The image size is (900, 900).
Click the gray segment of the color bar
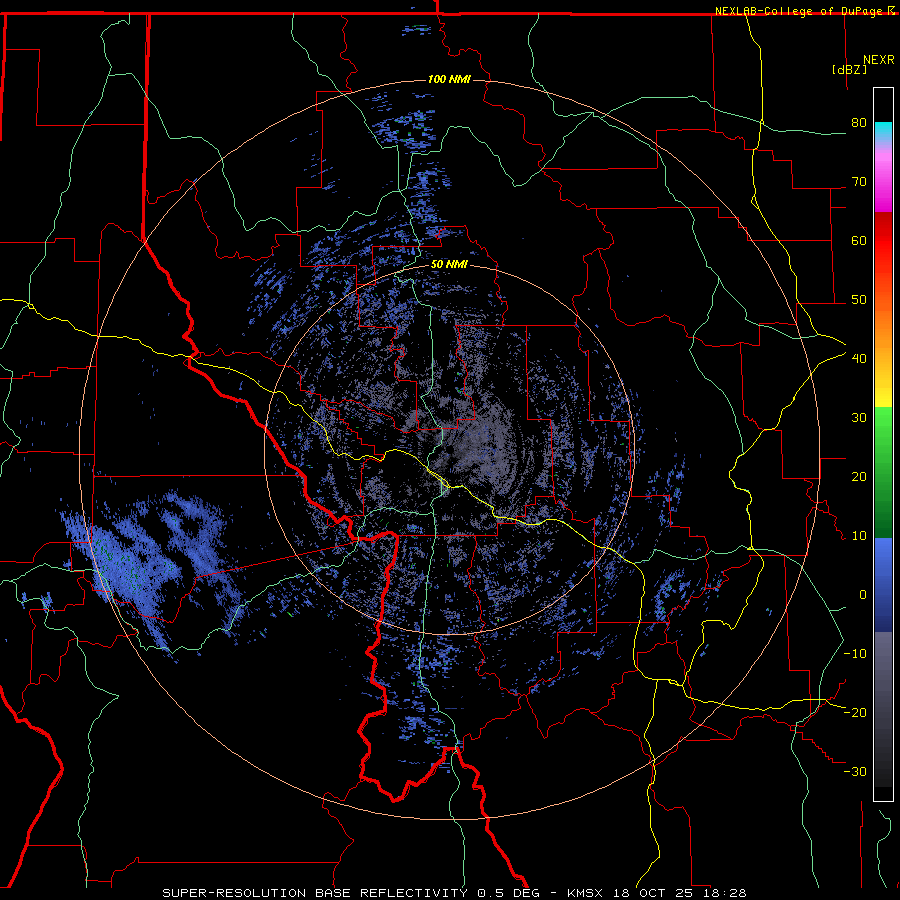coord(883,709)
